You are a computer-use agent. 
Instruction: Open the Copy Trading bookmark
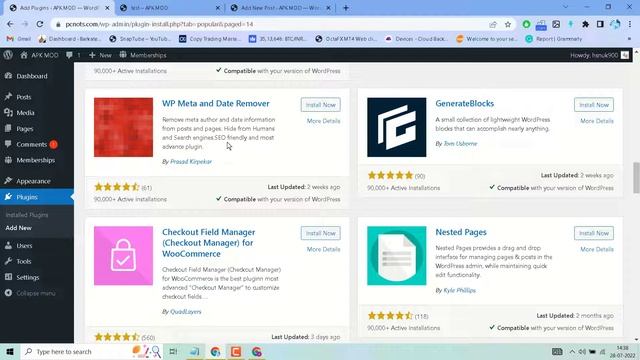click(x=210, y=39)
